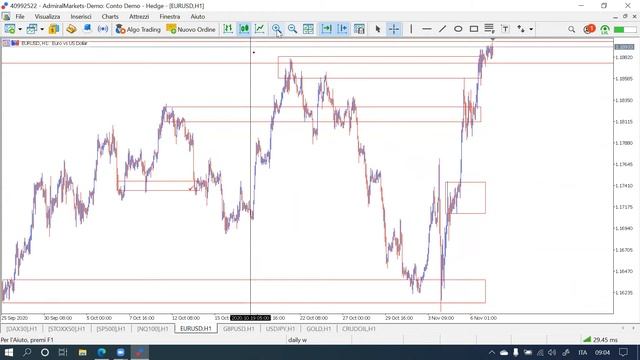Click the daily w status bar field
640x360 pixels.
tap(297, 340)
